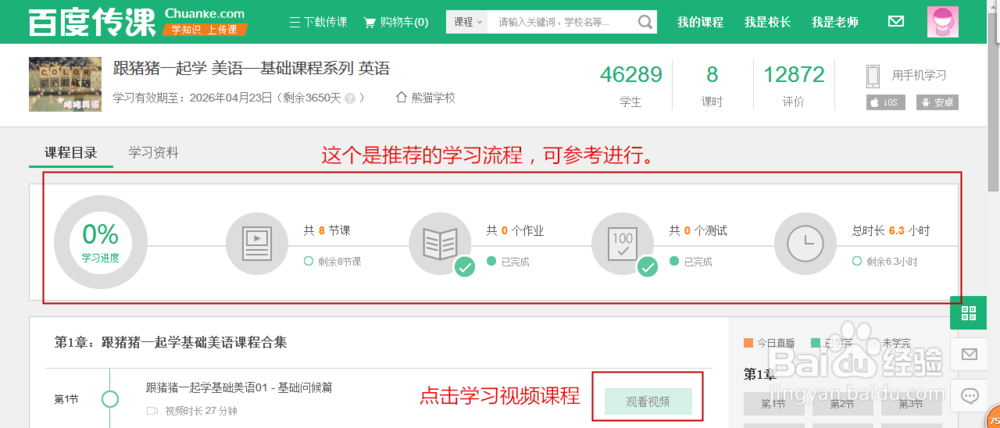Click the iOS app download badge

885,102
